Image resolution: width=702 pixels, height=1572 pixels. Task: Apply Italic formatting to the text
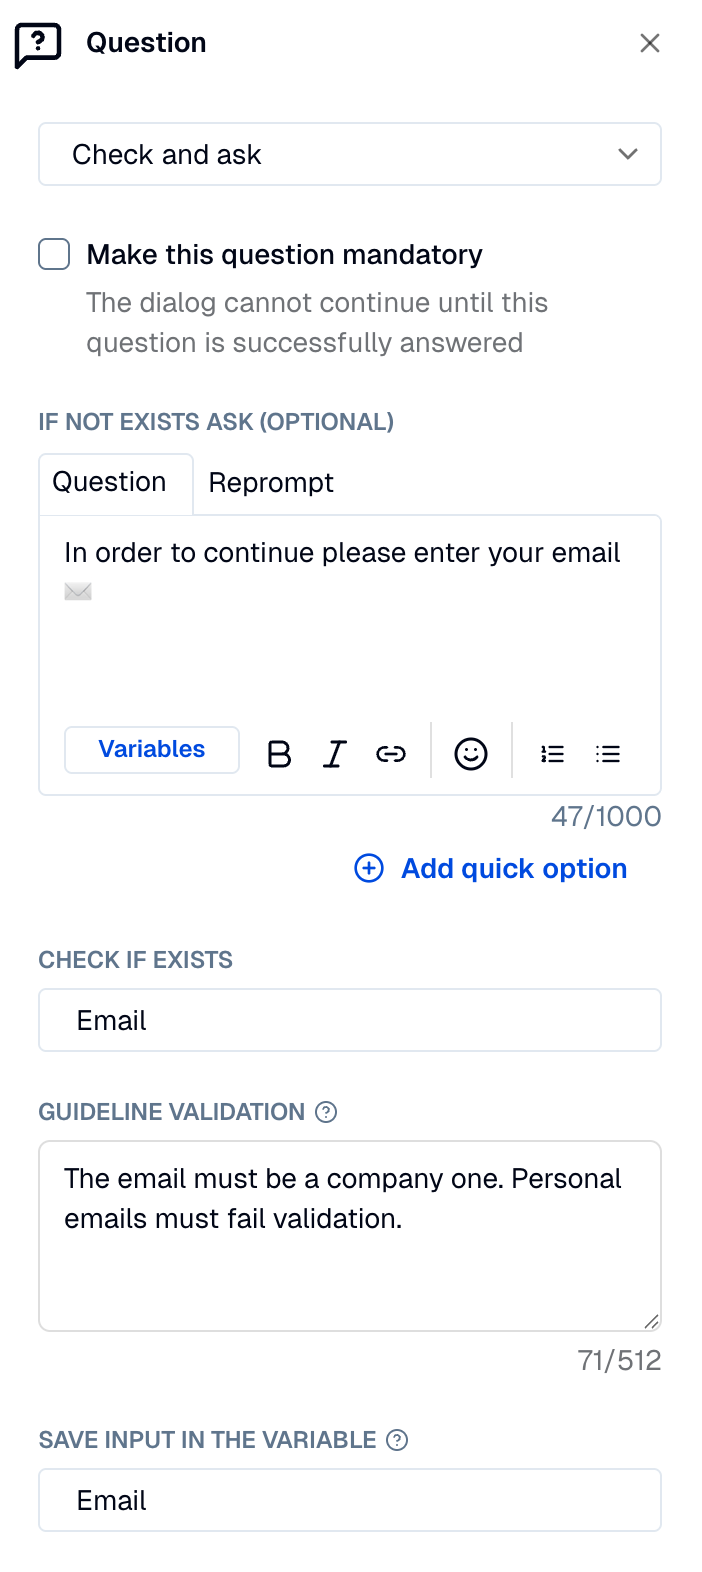335,754
